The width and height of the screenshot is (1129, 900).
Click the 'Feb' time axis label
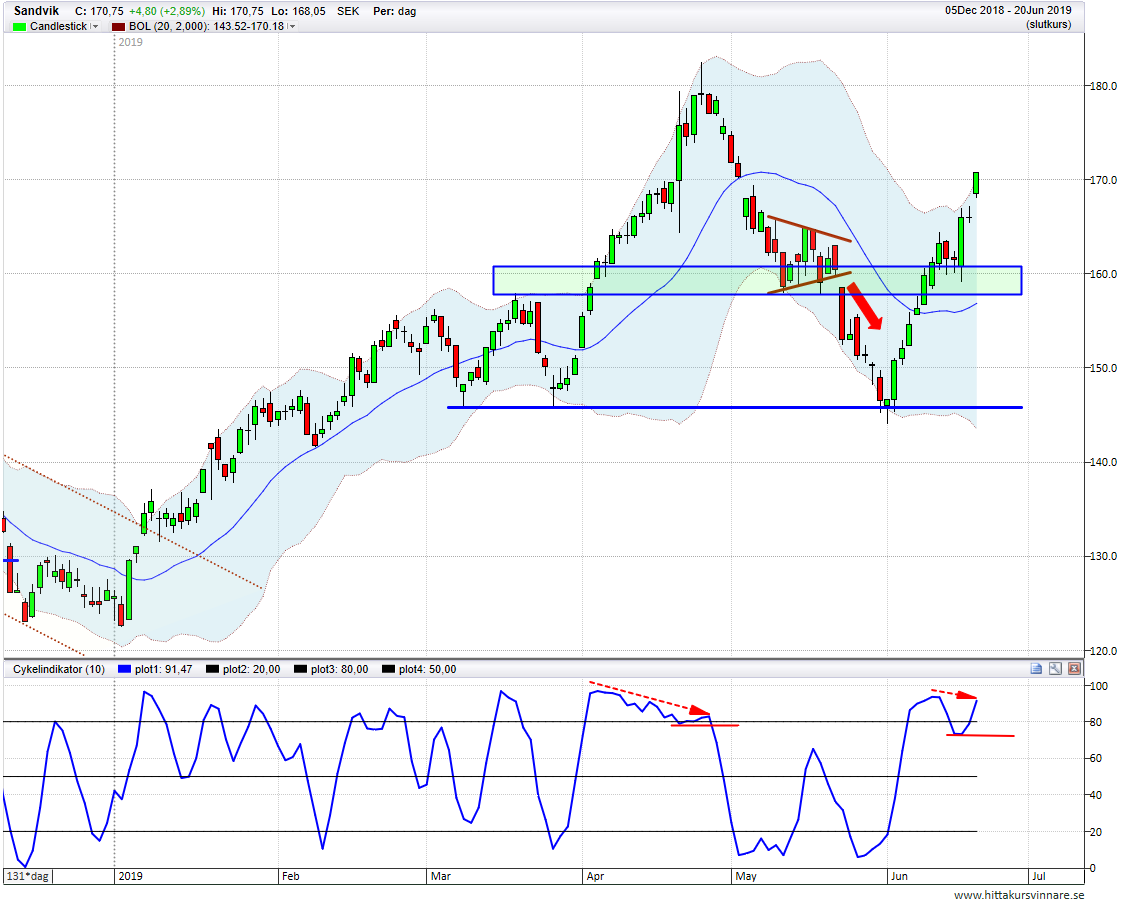tap(290, 876)
